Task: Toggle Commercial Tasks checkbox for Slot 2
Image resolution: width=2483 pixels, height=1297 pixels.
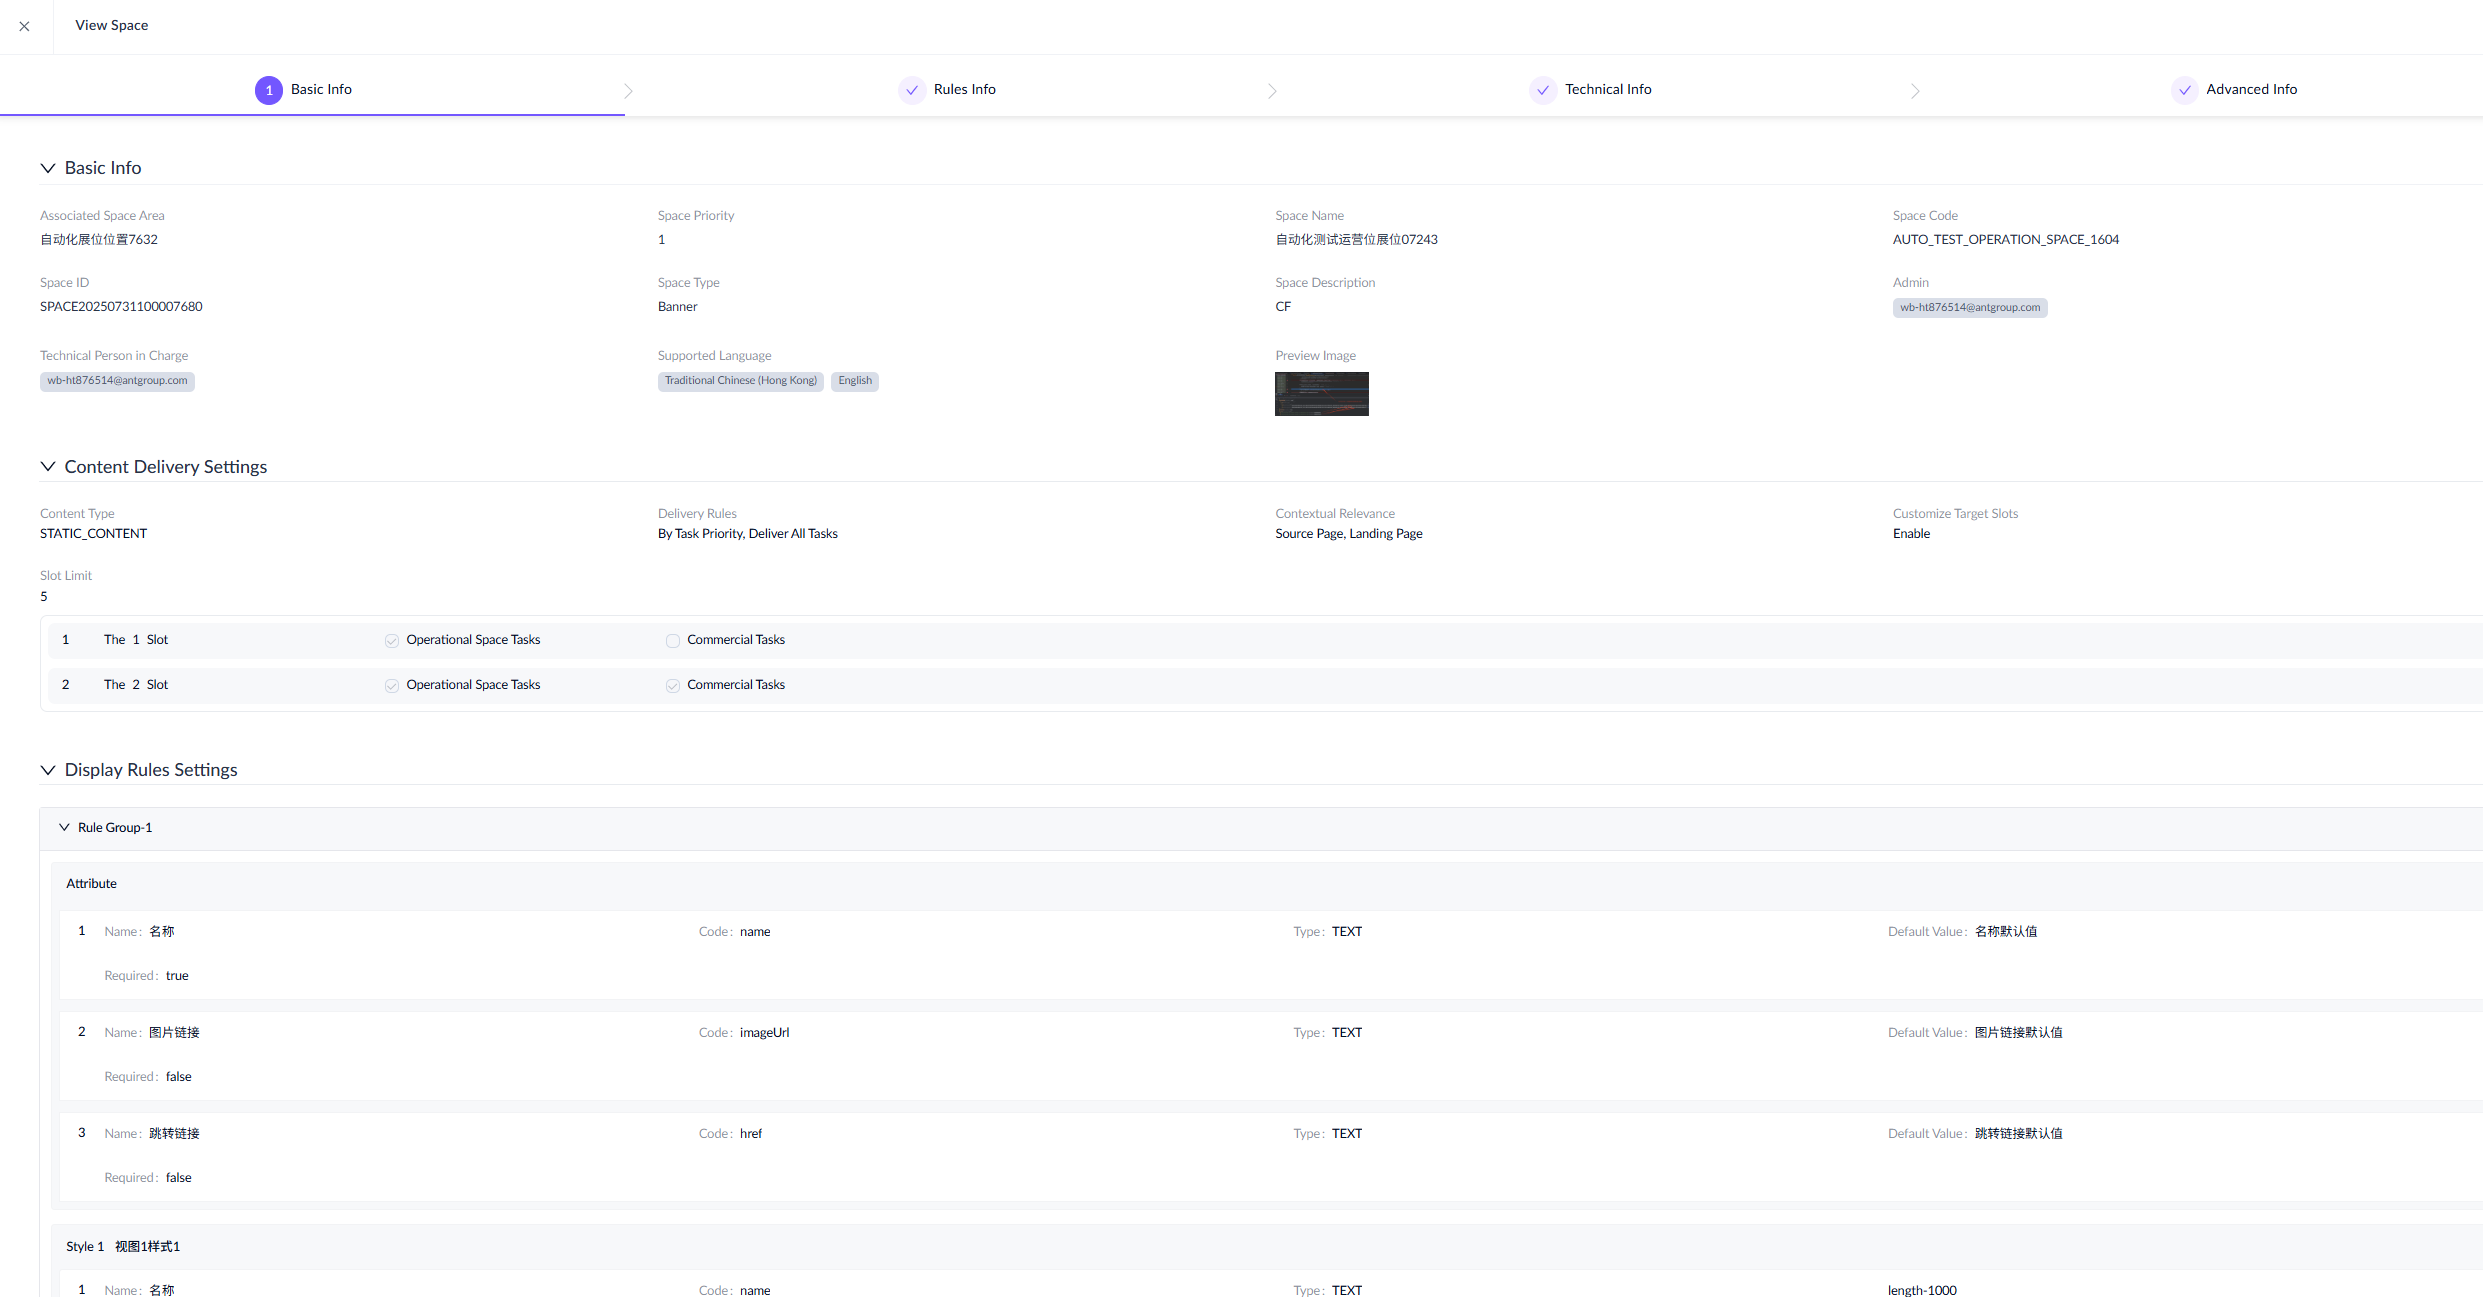Action: (x=673, y=686)
